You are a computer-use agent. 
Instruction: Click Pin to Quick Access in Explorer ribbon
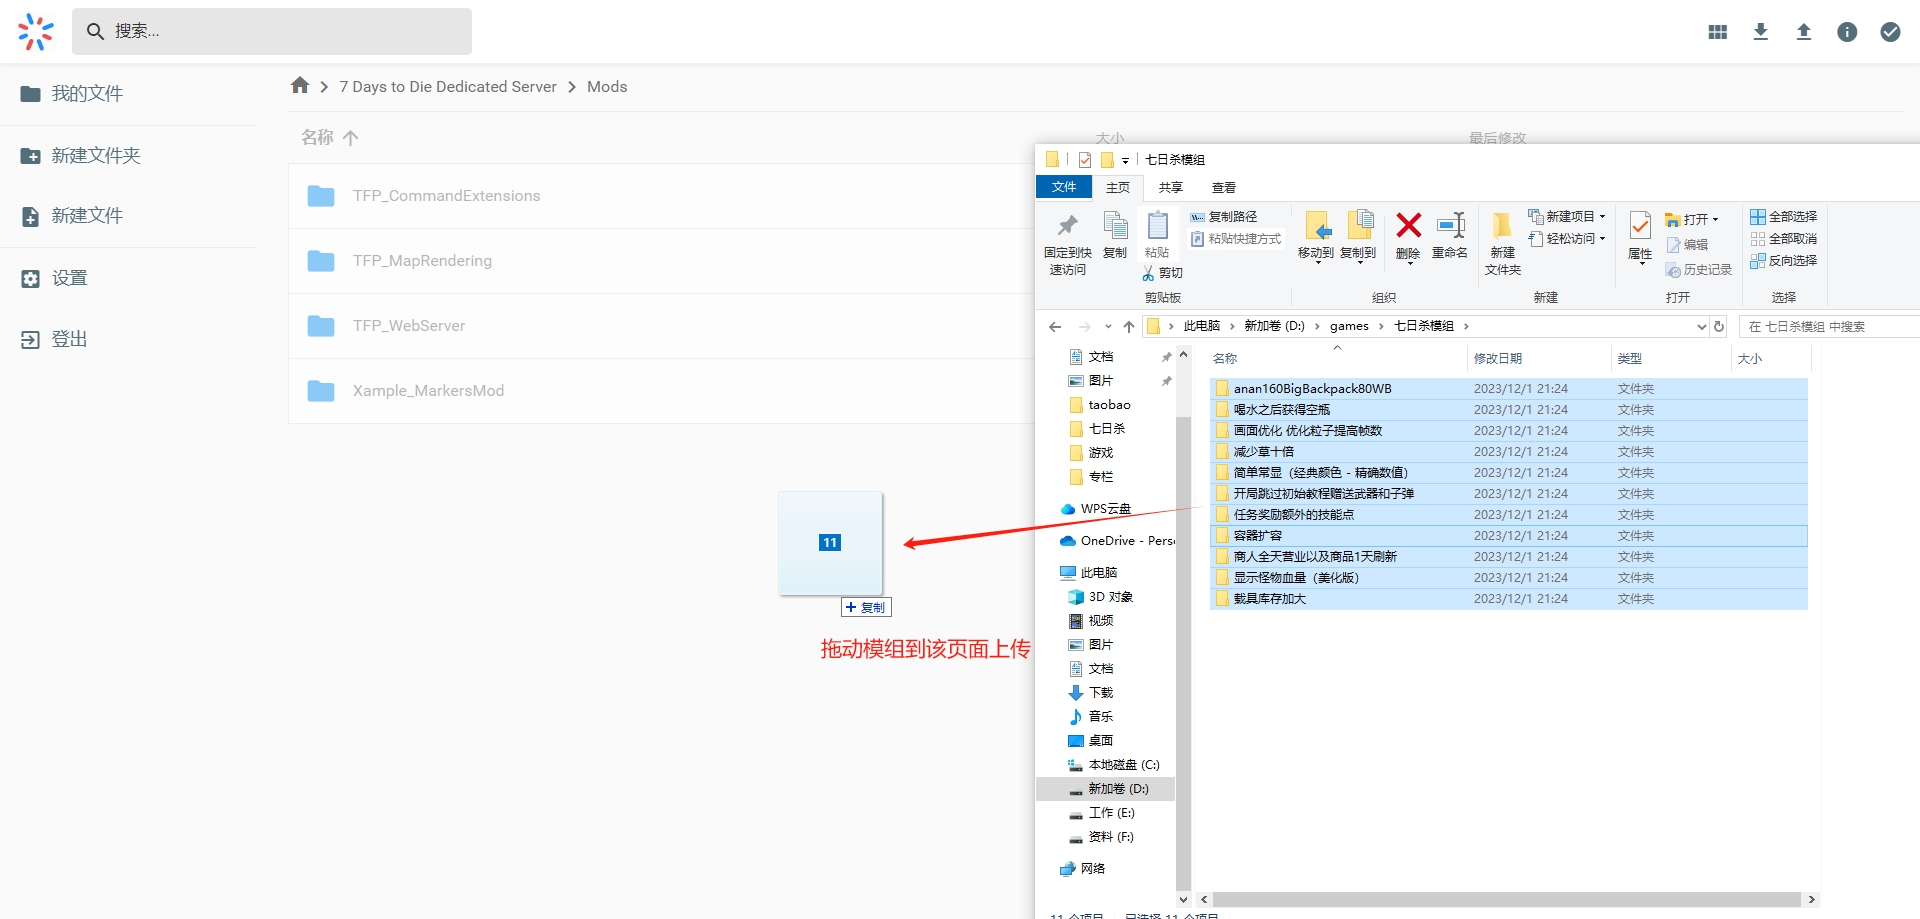[1068, 243]
